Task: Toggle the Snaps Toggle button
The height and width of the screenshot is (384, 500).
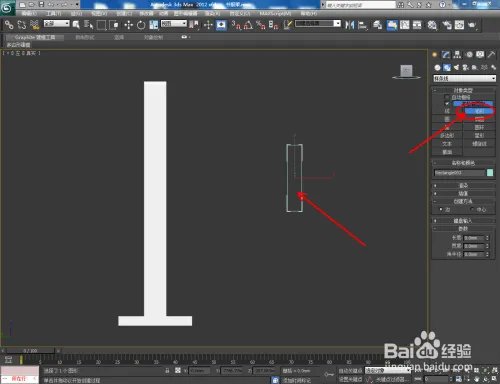Action: (x=236, y=25)
